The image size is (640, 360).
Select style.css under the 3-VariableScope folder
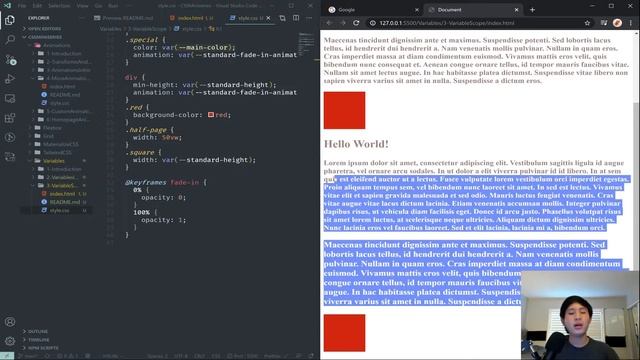tap(59, 210)
